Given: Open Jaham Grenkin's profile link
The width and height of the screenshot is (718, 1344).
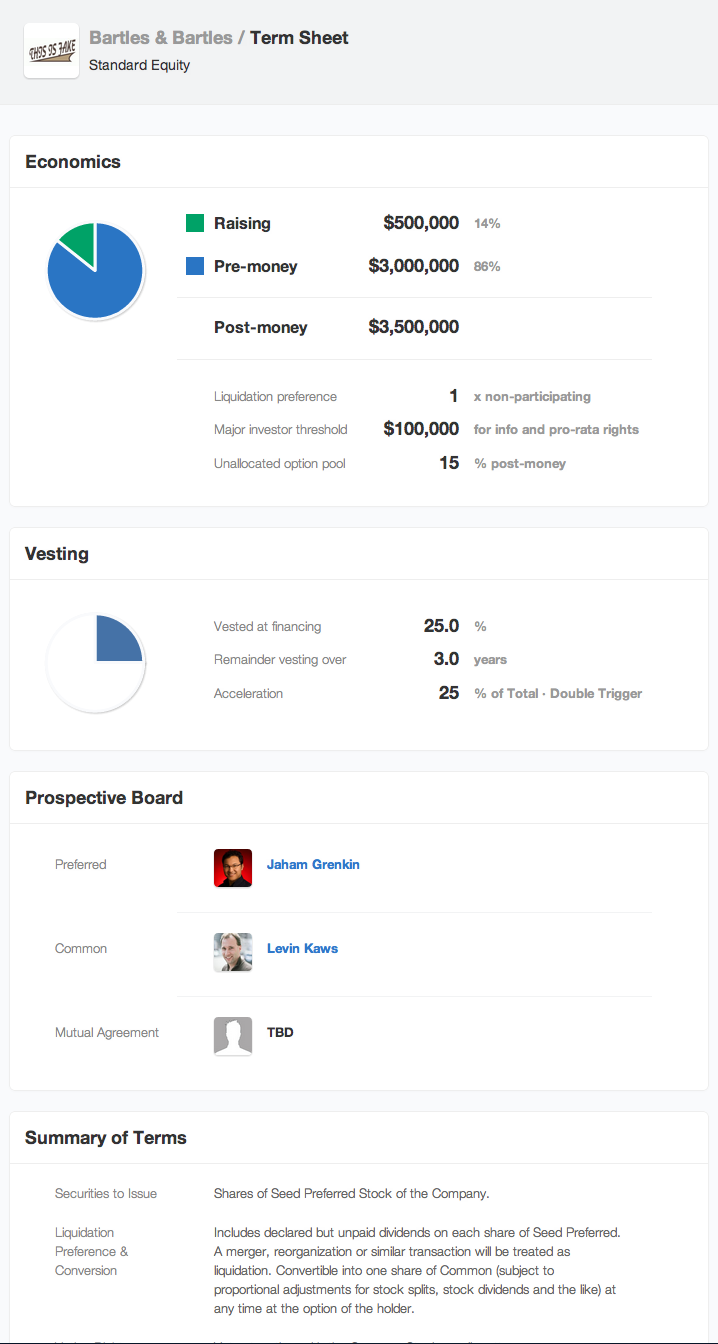Looking at the screenshot, I should tap(313, 864).
